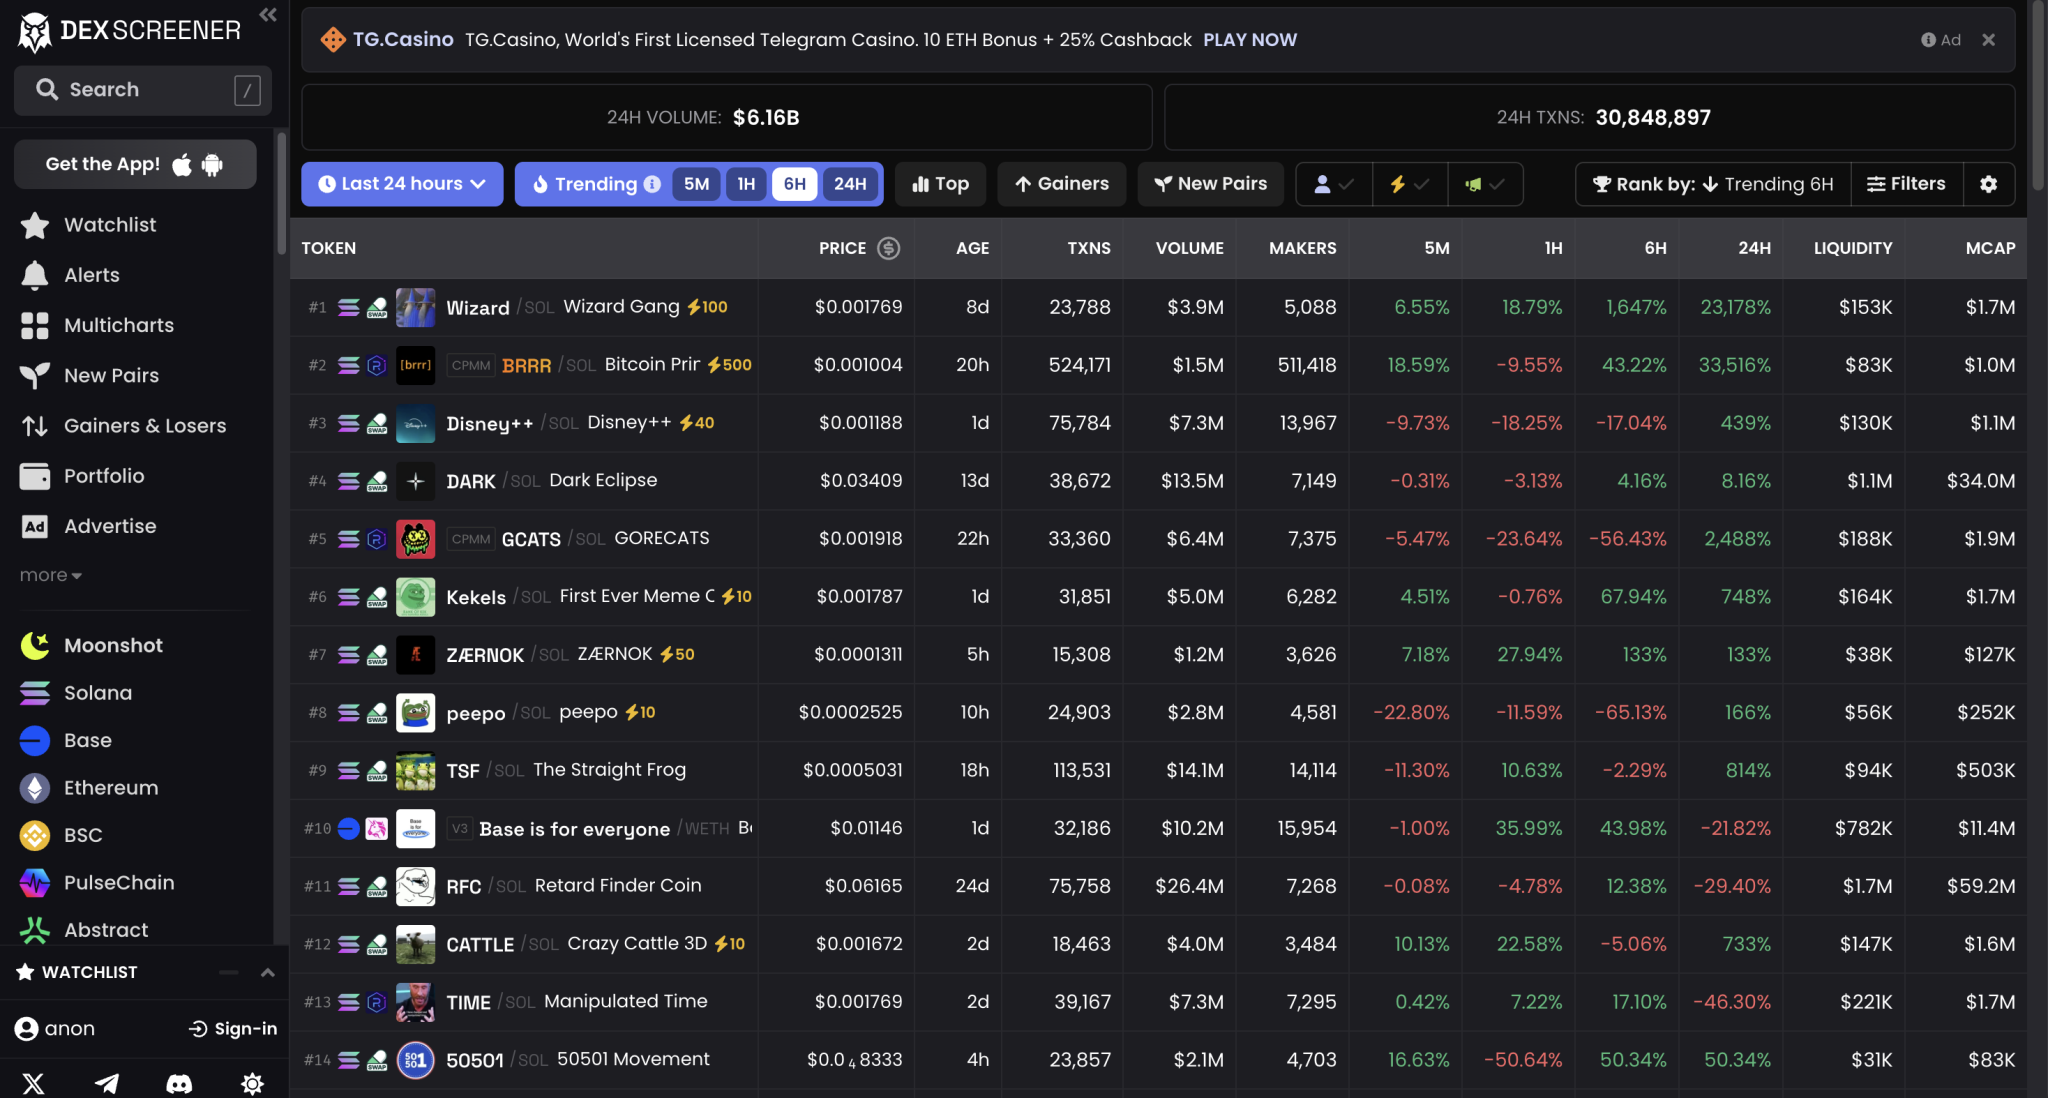Collapse the Watchlist panel chevron
The height and width of the screenshot is (1098, 2048).
[267, 972]
